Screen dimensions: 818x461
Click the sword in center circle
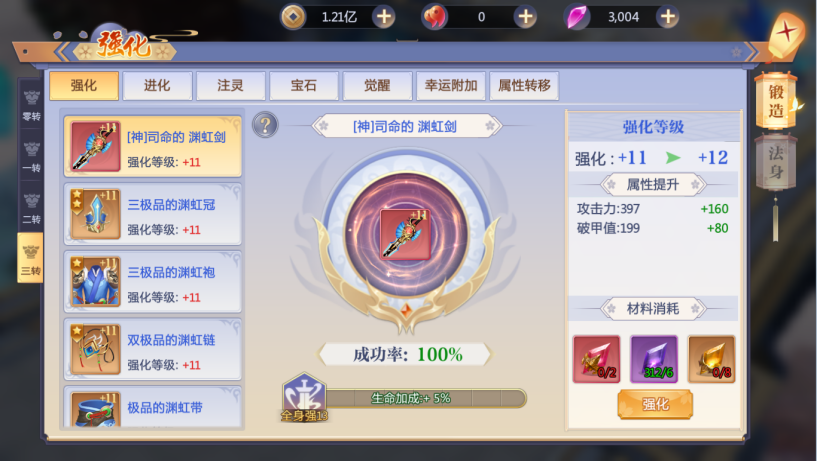click(405, 235)
